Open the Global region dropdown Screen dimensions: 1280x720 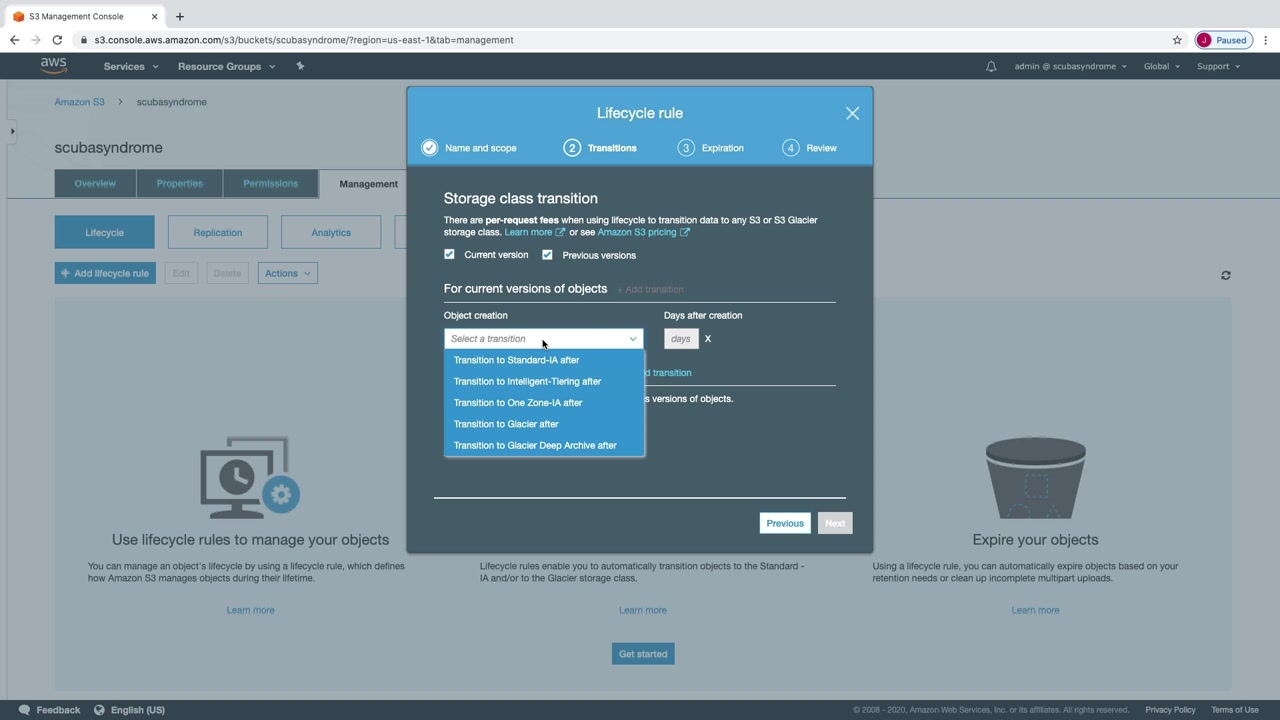tap(1162, 66)
